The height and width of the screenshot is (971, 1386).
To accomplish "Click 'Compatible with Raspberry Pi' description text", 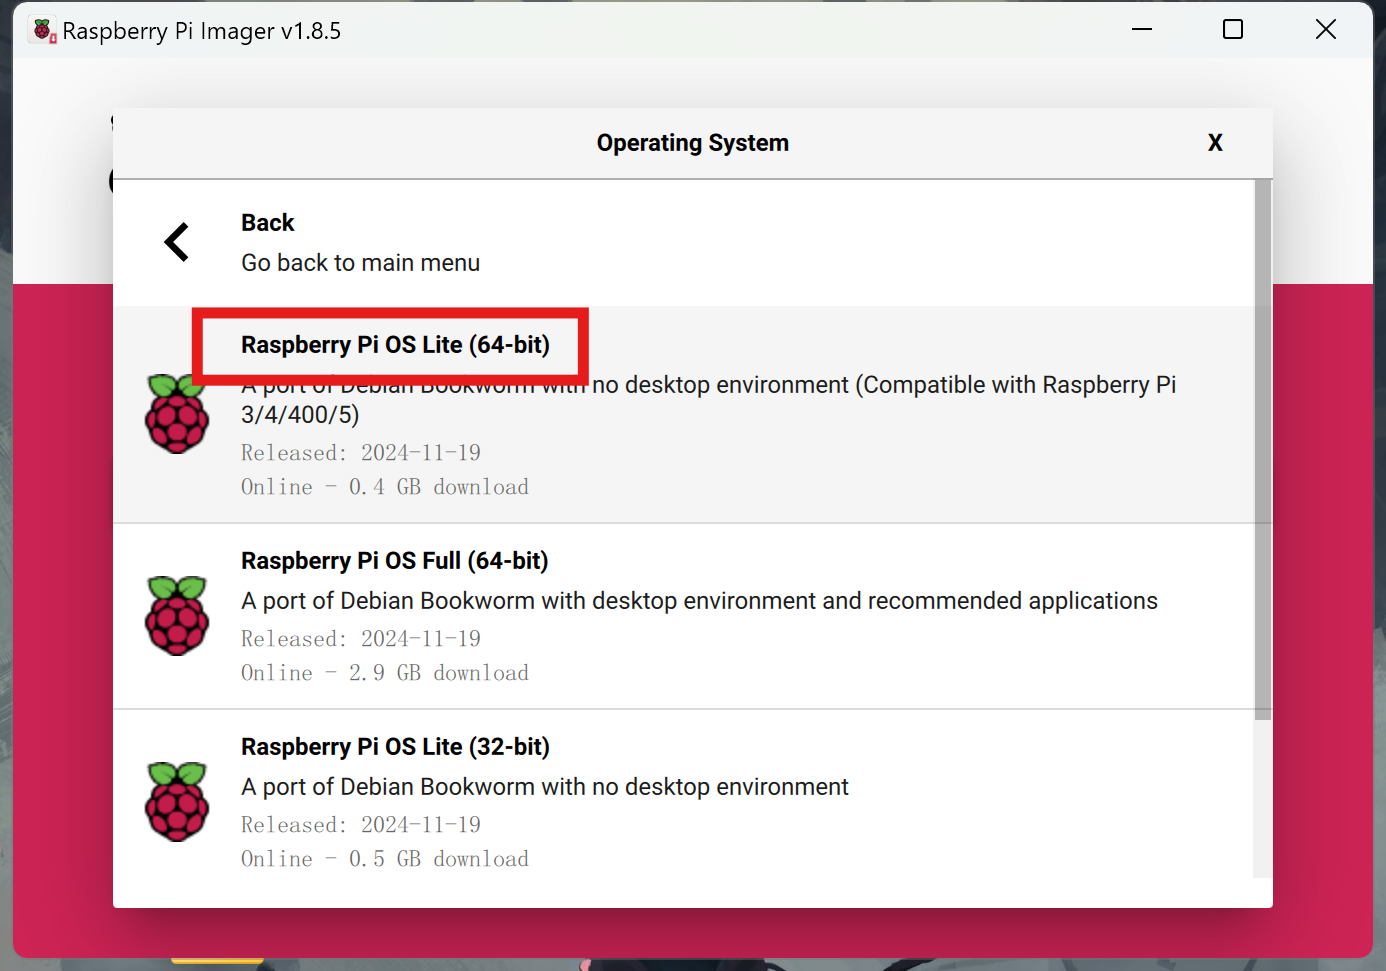I will pos(708,400).
